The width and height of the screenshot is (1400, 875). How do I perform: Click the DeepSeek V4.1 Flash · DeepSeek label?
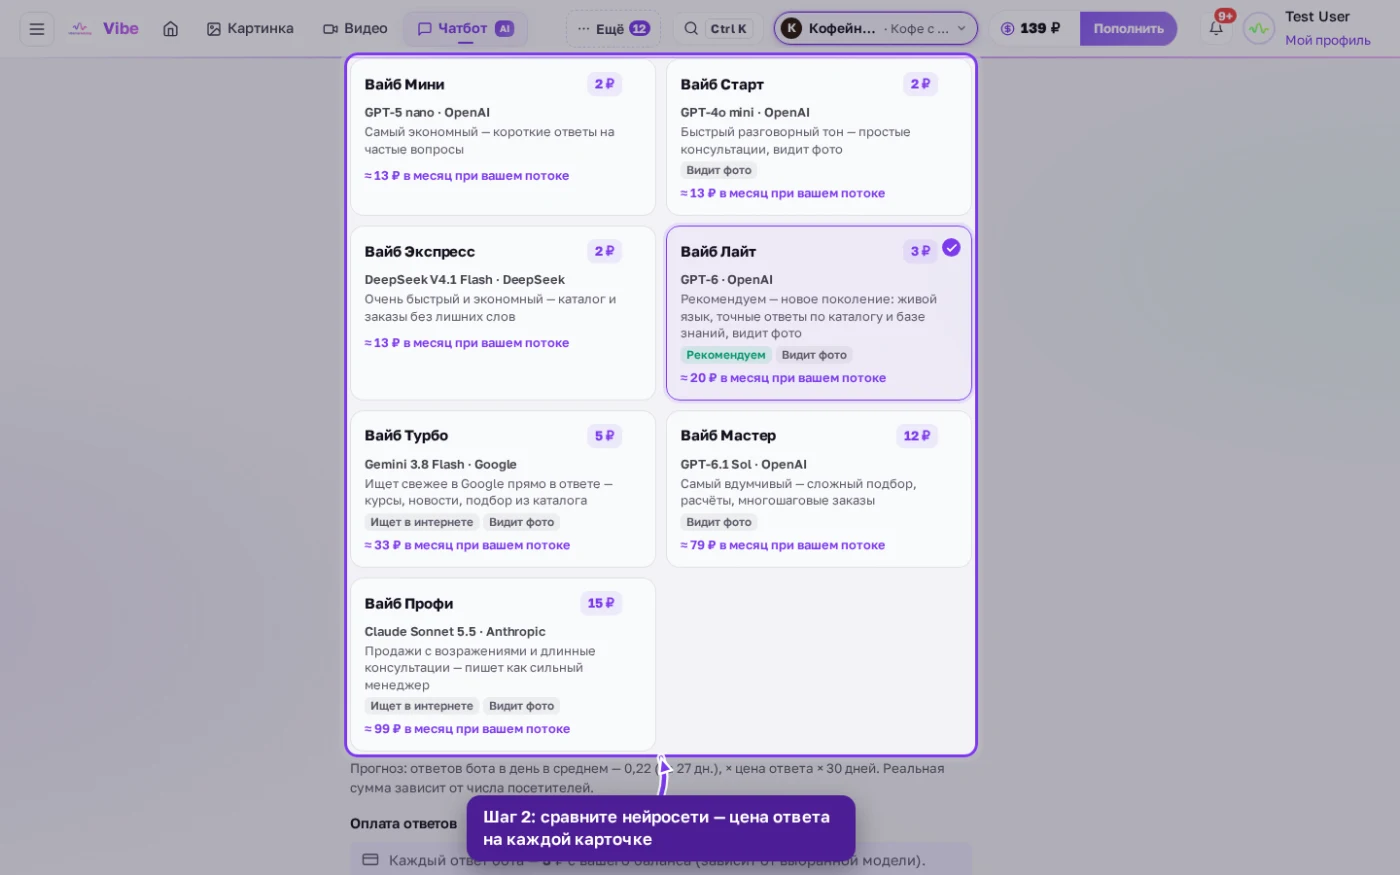(x=465, y=280)
